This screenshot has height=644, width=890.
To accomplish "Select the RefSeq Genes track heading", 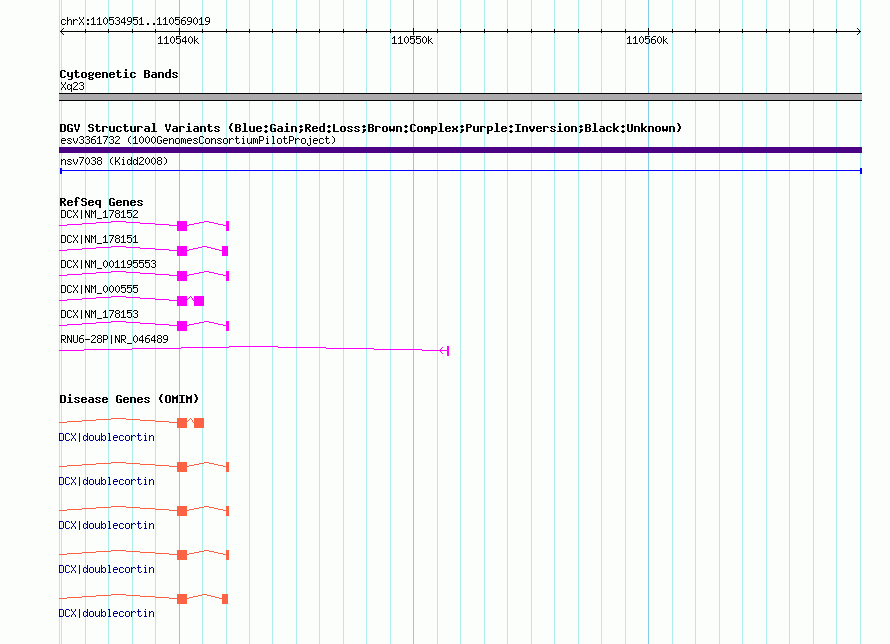I will pyautogui.click(x=101, y=202).
